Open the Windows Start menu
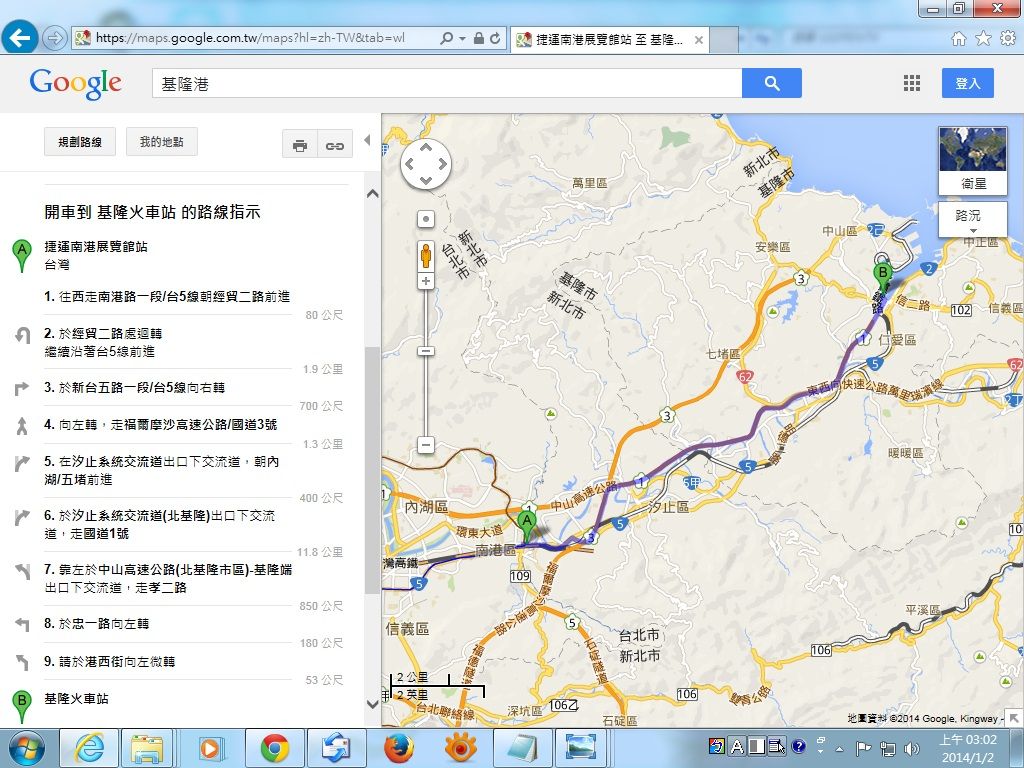Image resolution: width=1024 pixels, height=768 pixels. coord(26,748)
